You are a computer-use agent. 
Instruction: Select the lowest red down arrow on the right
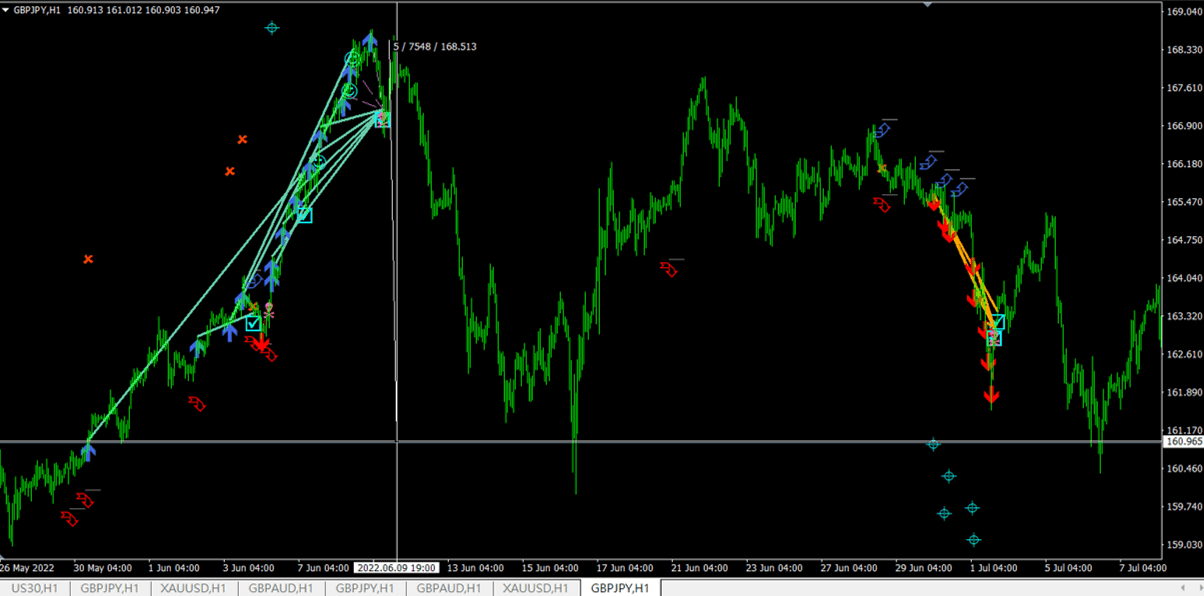tap(992, 397)
